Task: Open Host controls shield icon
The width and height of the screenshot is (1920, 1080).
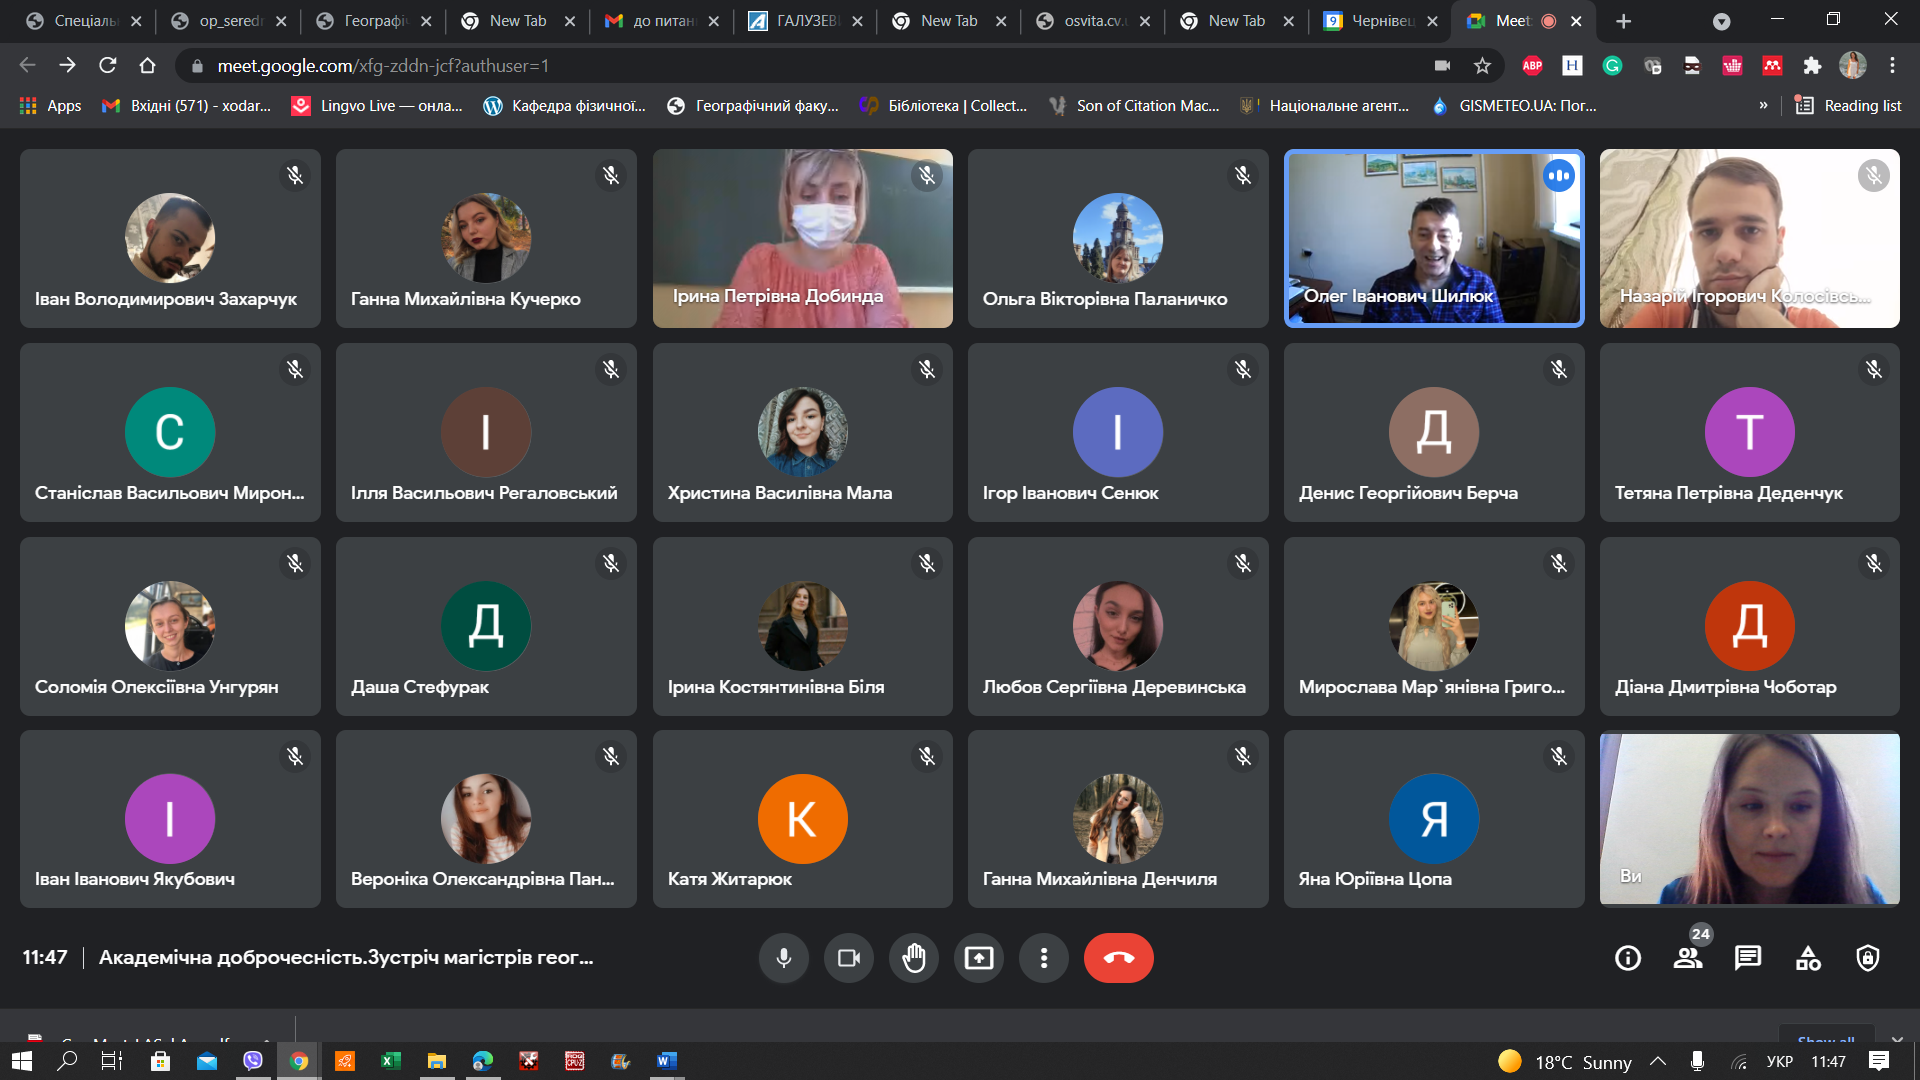Action: 1868,958
